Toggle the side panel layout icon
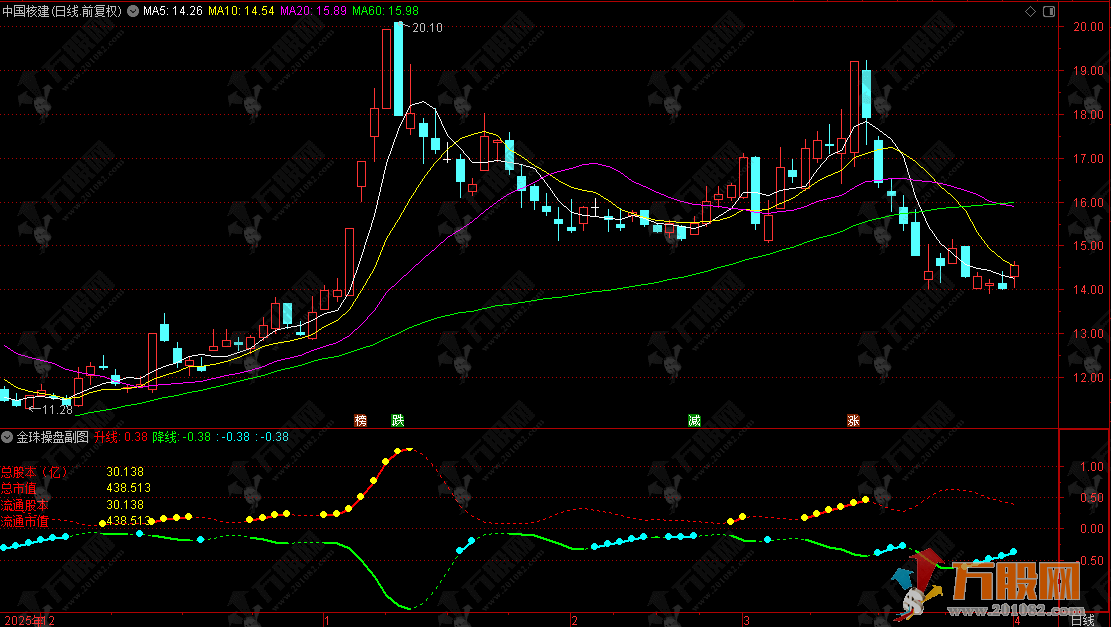The width and height of the screenshot is (1111, 627). [1047, 11]
